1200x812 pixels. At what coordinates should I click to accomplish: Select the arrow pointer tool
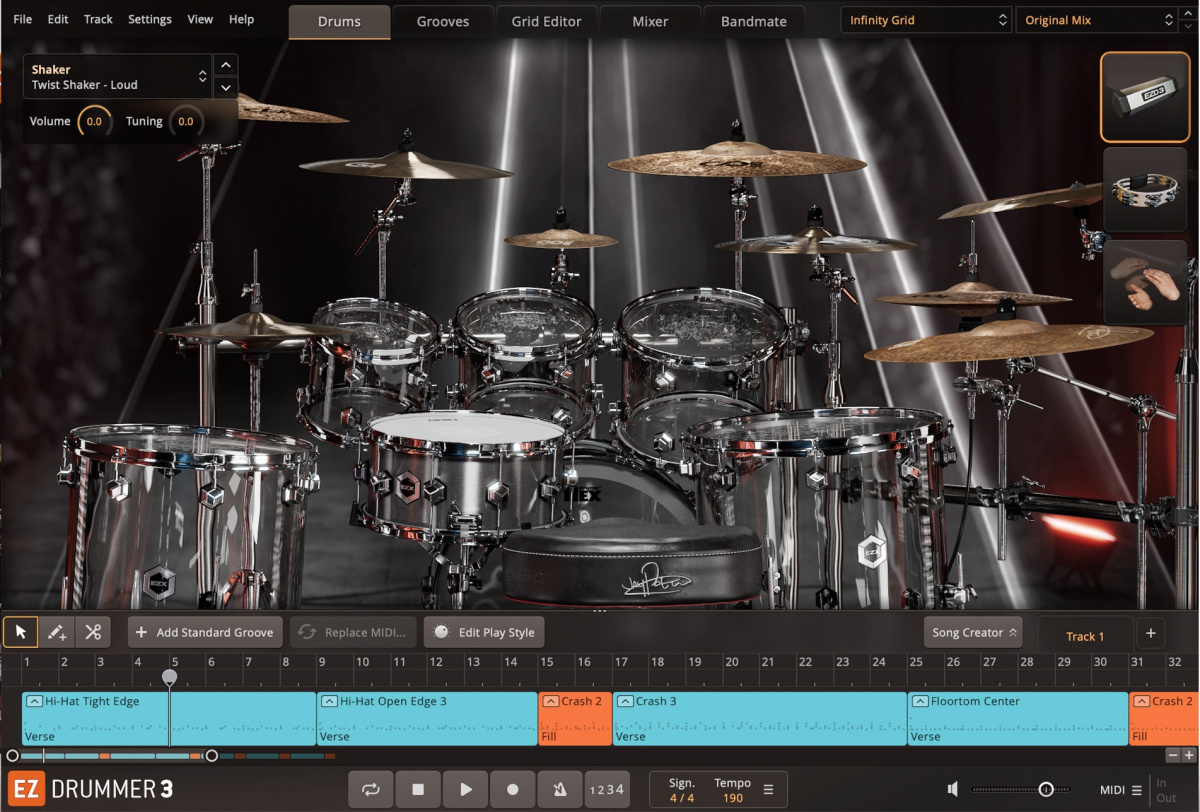coord(20,632)
